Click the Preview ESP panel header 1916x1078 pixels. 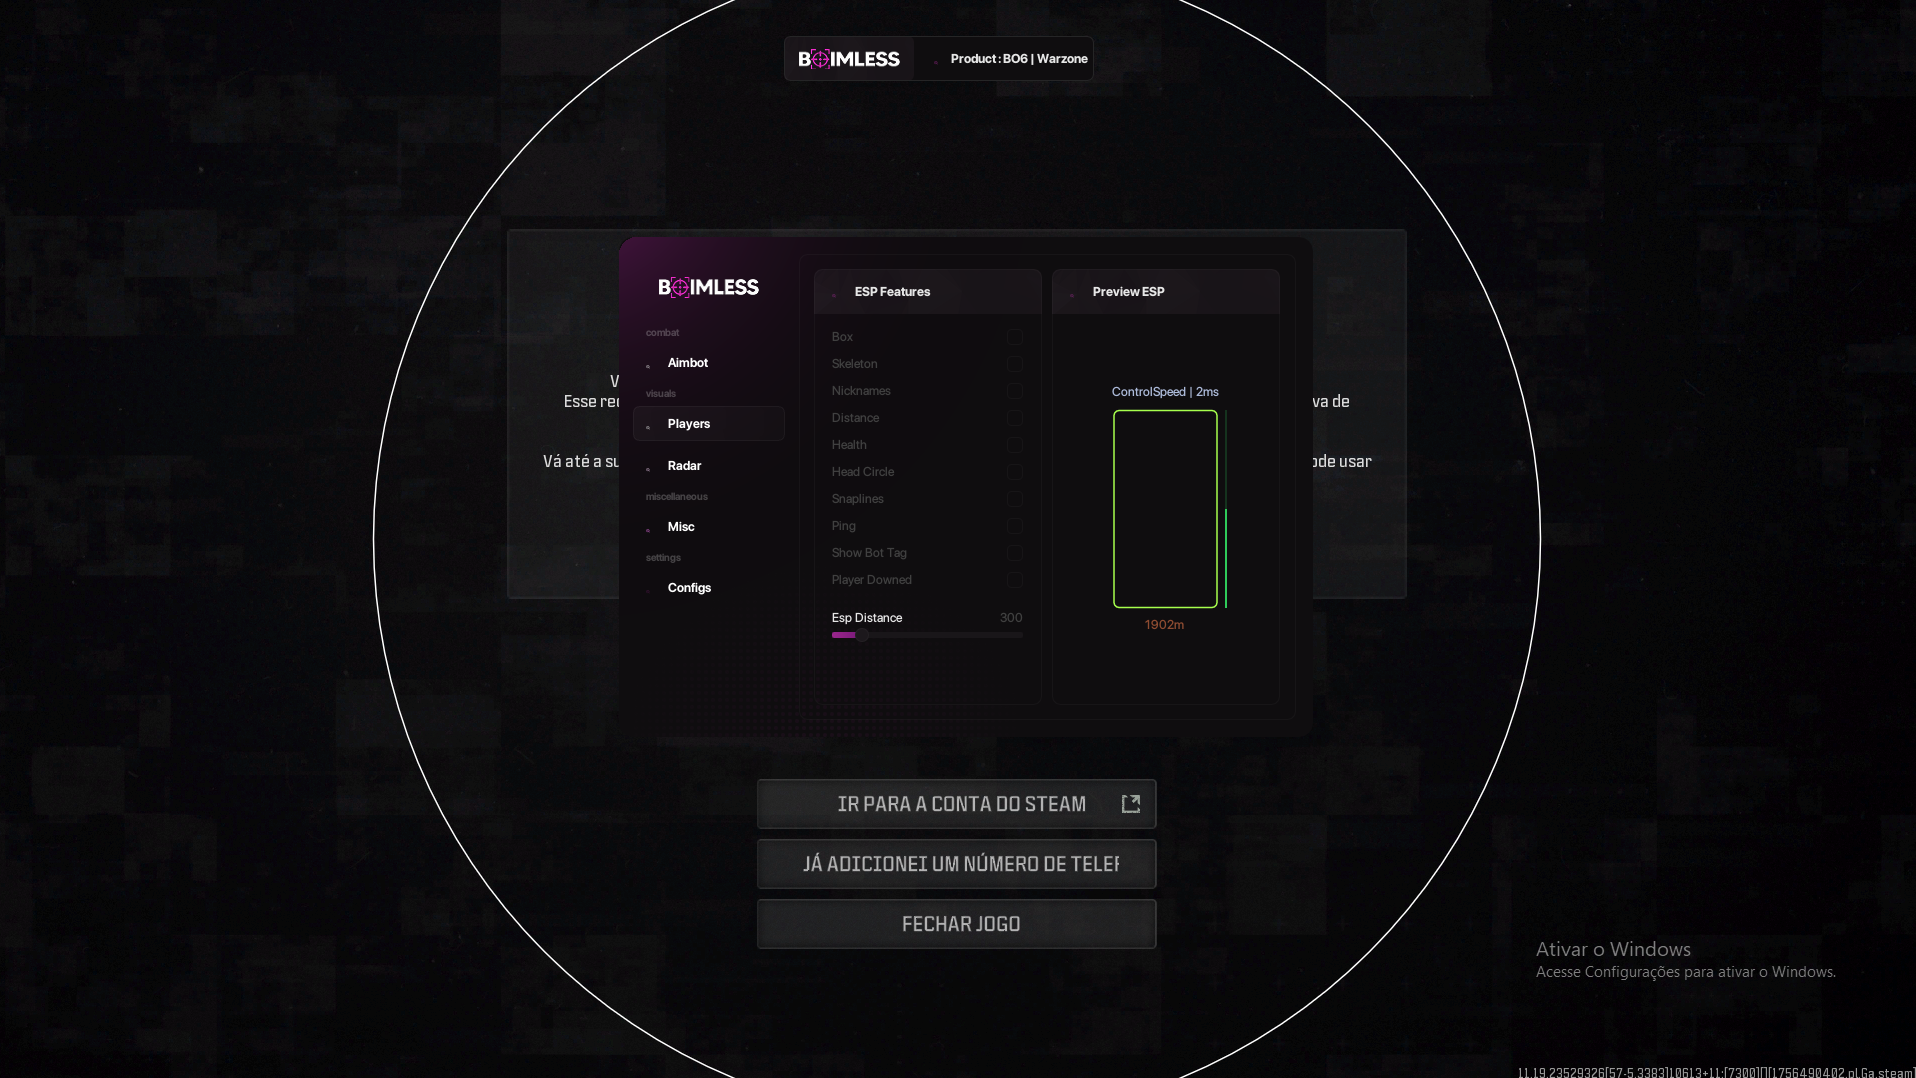1165,292
